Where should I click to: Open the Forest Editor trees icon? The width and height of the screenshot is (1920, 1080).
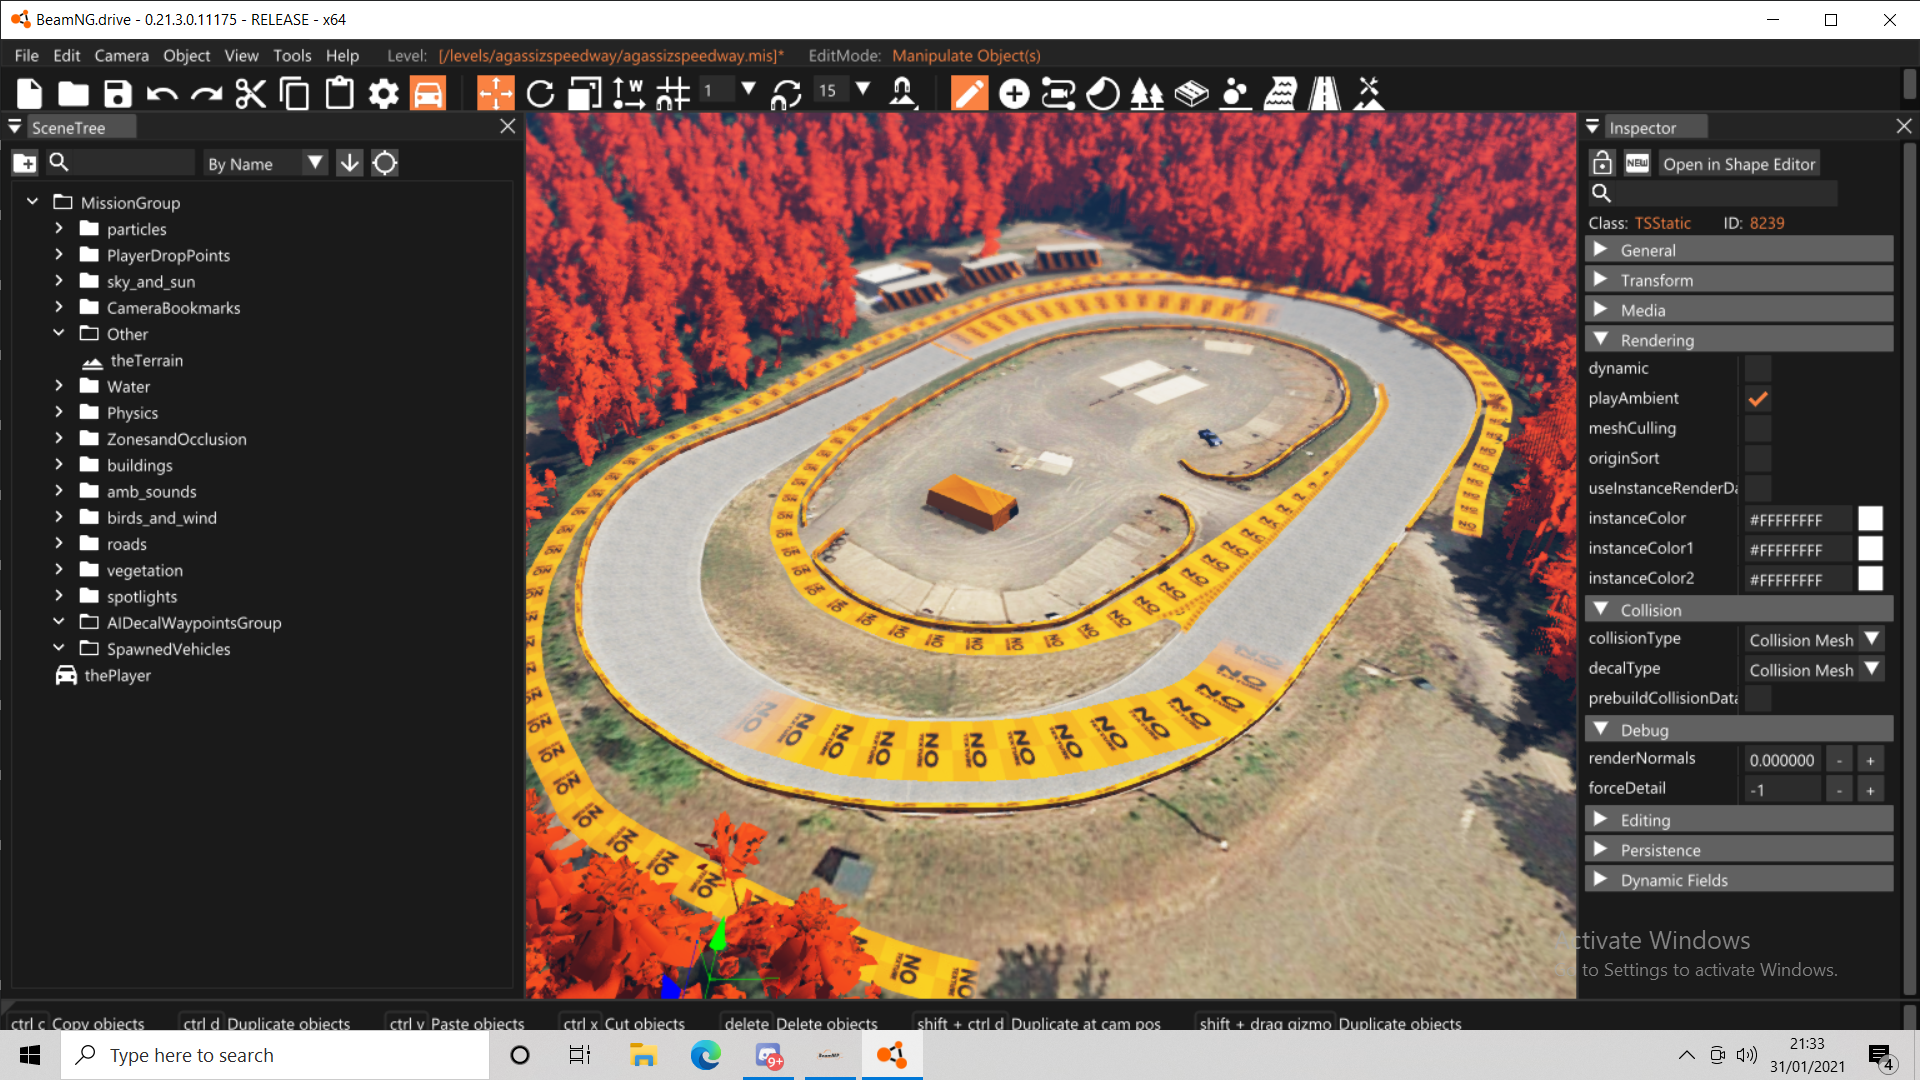click(x=1147, y=94)
